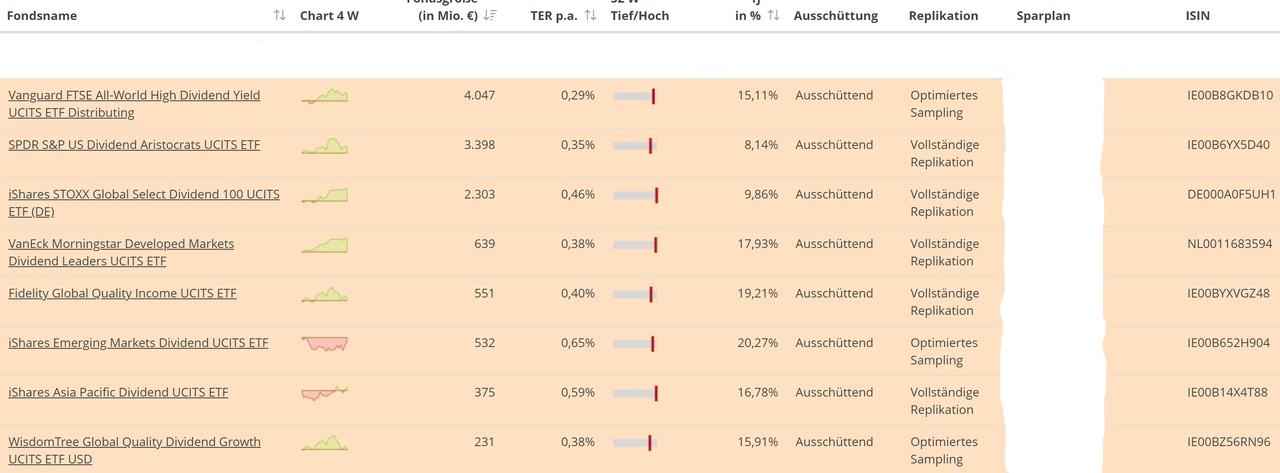
Task: Click the Vanguard 52-week low/high range bar
Action: pos(634,96)
